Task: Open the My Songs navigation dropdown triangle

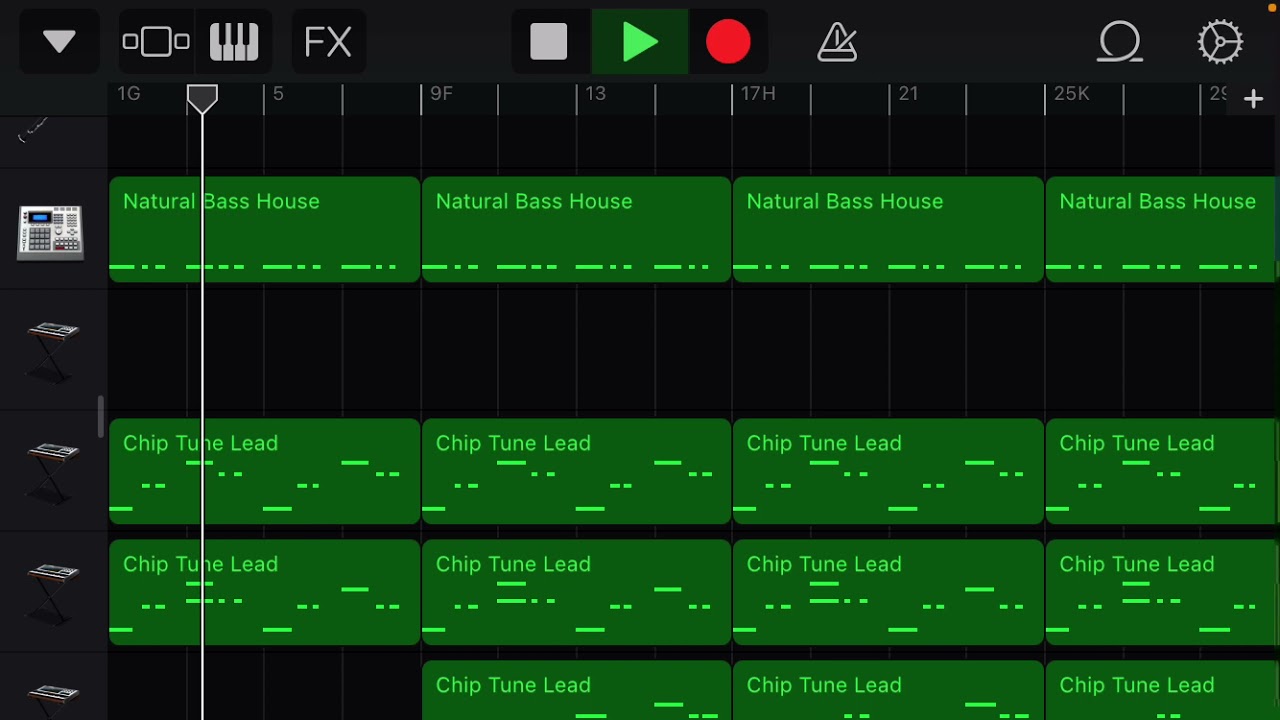Action: (x=59, y=42)
